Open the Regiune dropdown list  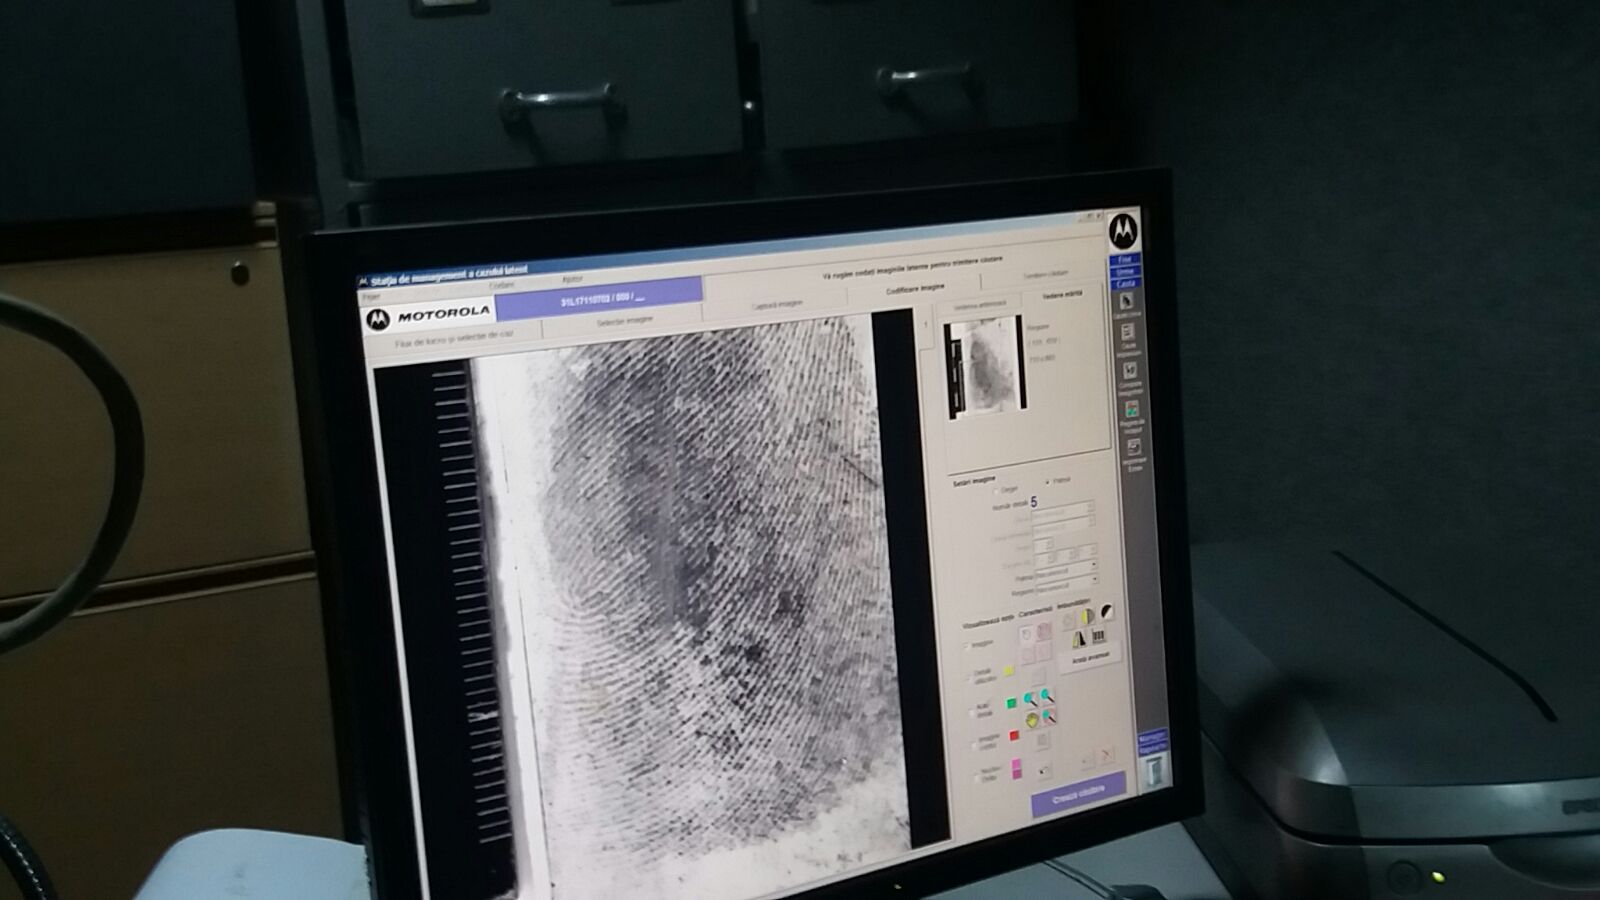(1067, 587)
